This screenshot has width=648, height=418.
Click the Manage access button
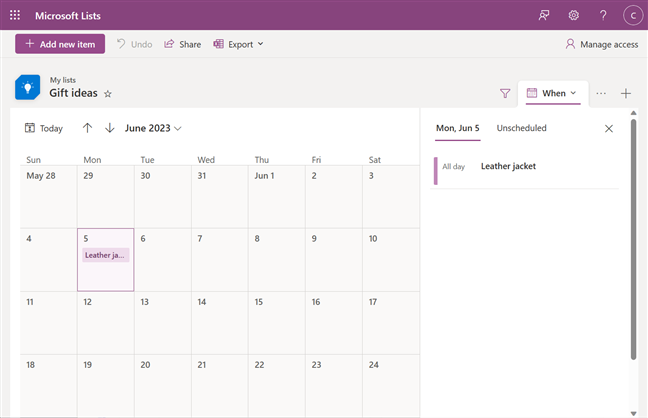click(x=602, y=44)
